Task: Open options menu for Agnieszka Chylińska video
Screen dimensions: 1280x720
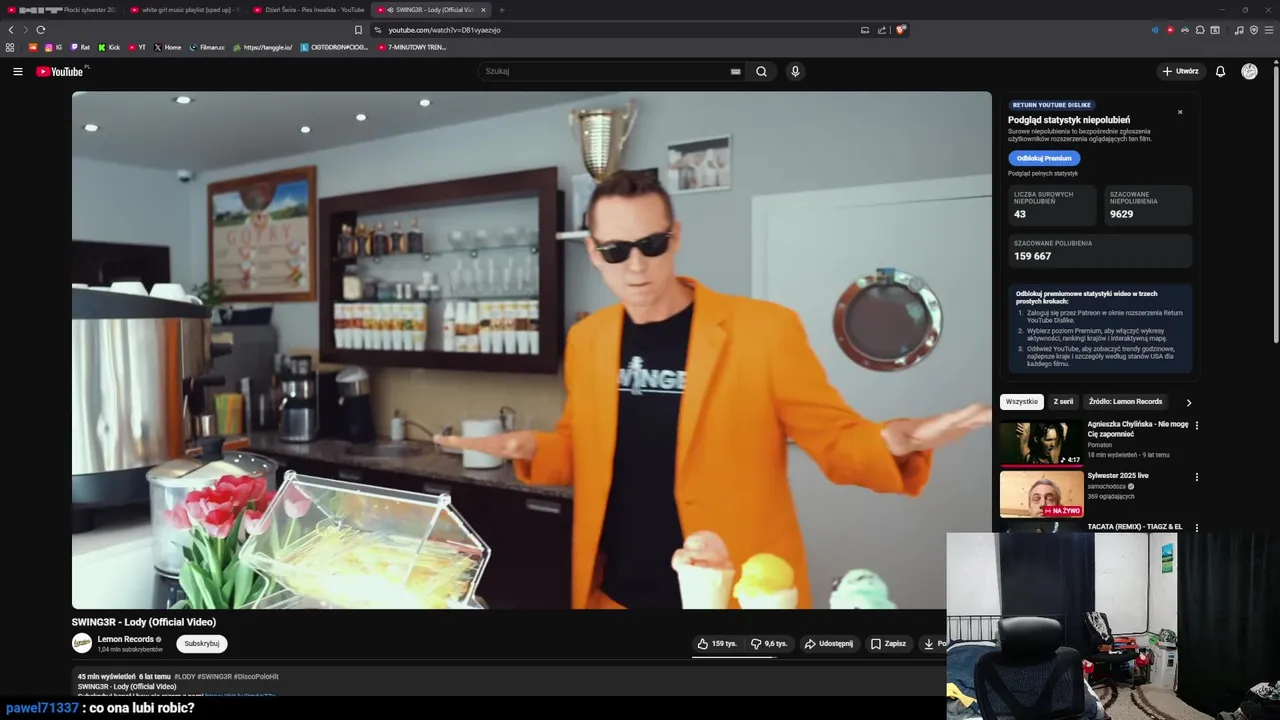Action: [1197, 425]
